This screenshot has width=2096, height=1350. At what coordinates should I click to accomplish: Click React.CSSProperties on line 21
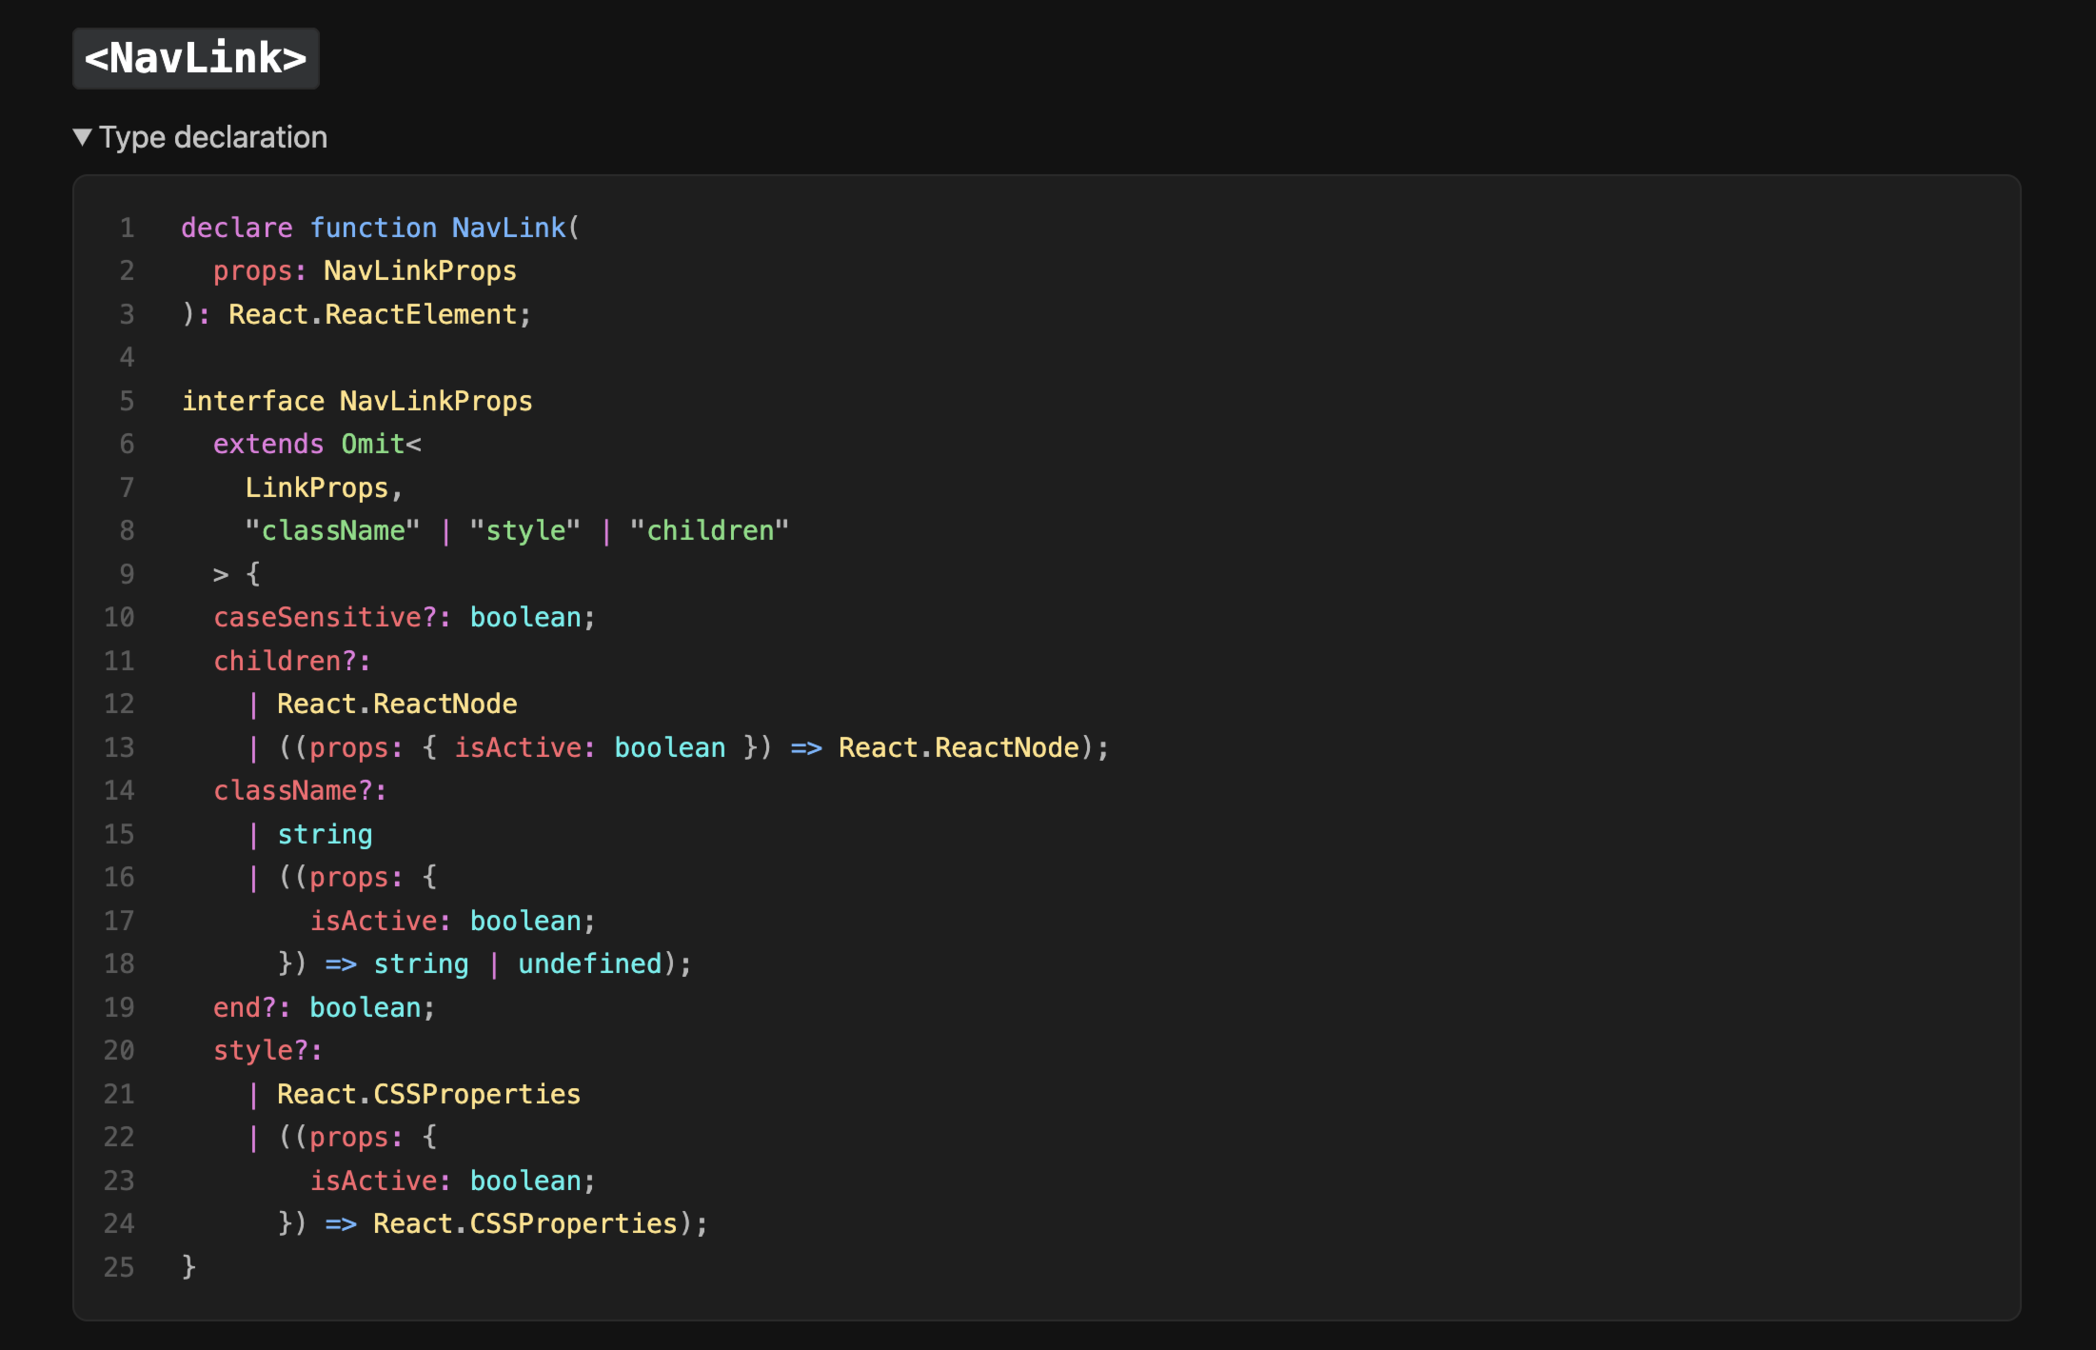point(428,1094)
